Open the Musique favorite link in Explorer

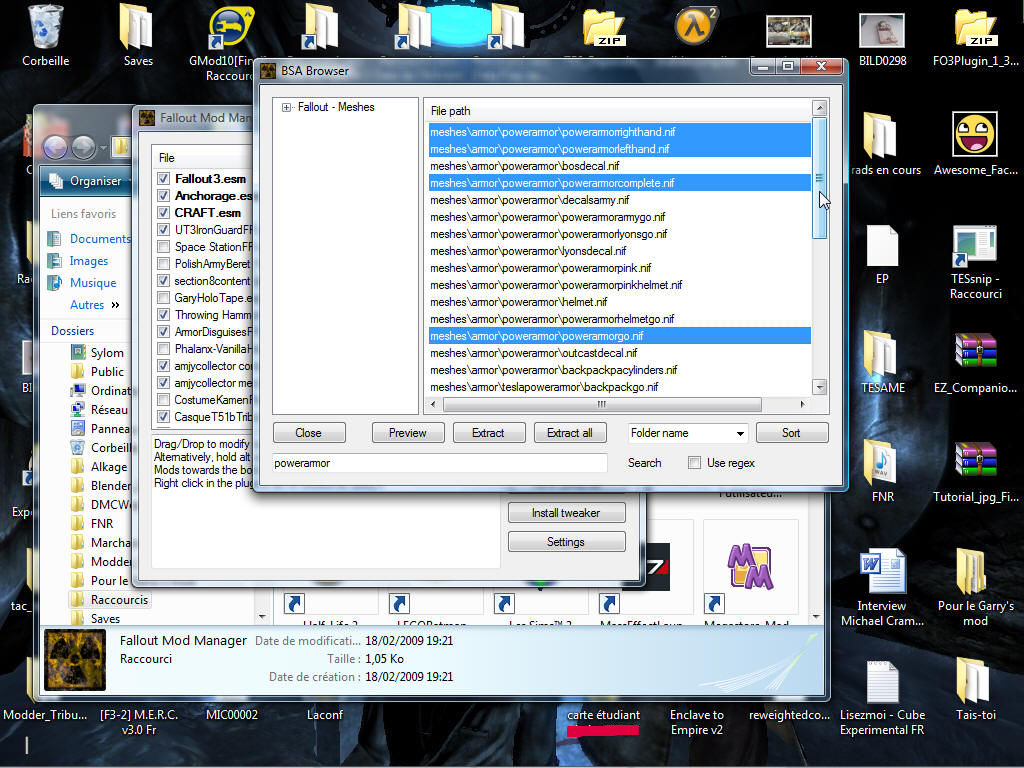pyautogui.click(x=93, y=283)
